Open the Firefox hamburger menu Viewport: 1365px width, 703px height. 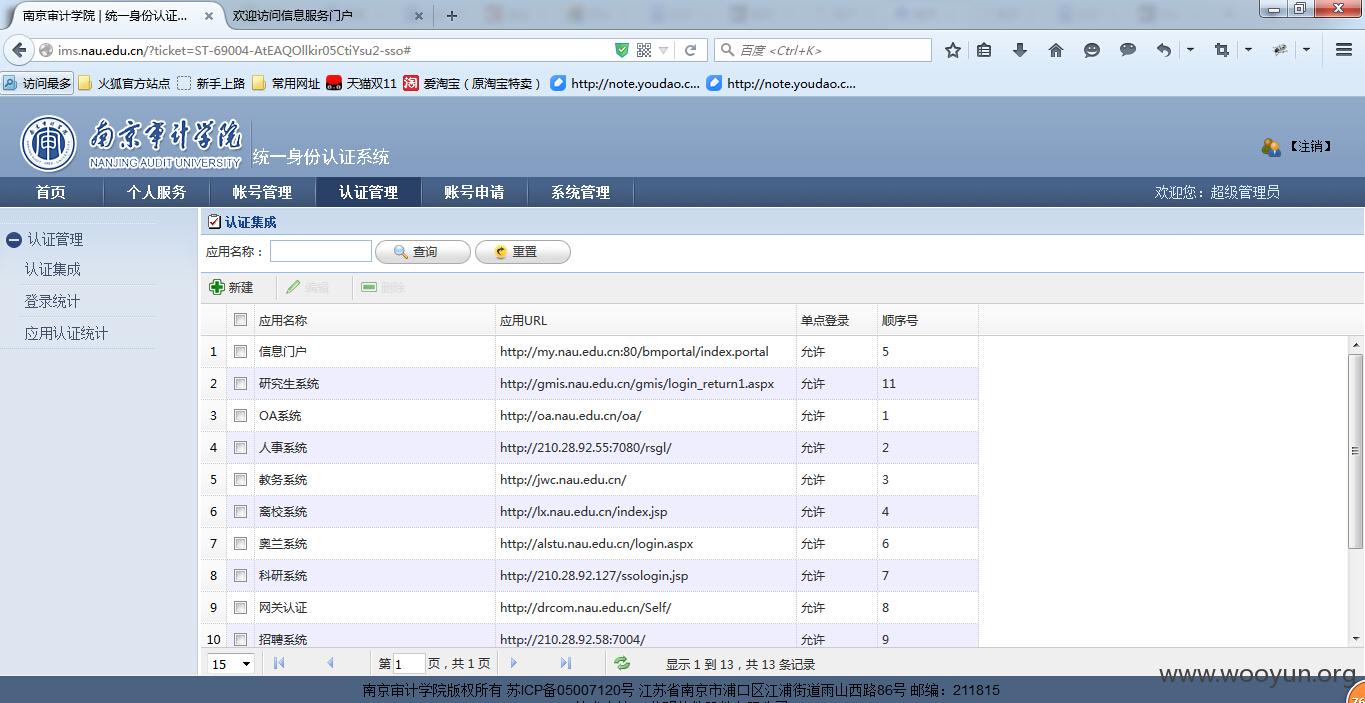[x=1344, y=50]
